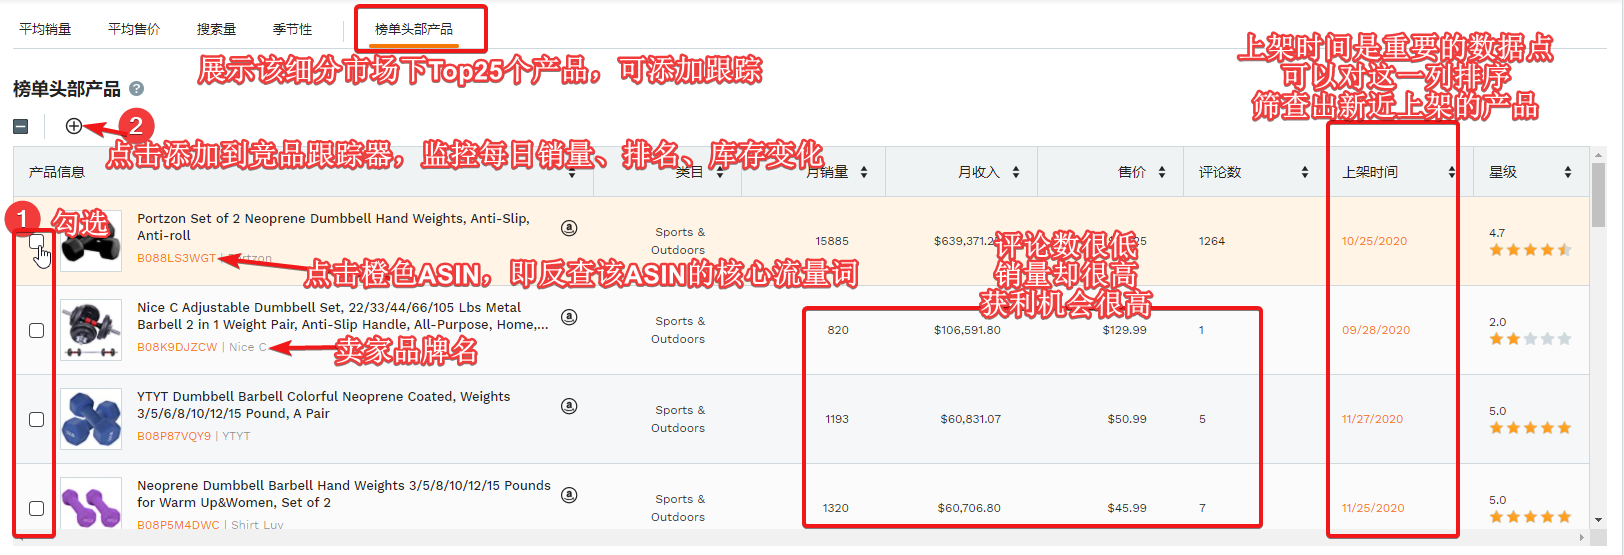Viewport: 1624px width, 555px height.
Task: Open the ASIN B08P87VQY9 link
Action: (x=174, y=436)
